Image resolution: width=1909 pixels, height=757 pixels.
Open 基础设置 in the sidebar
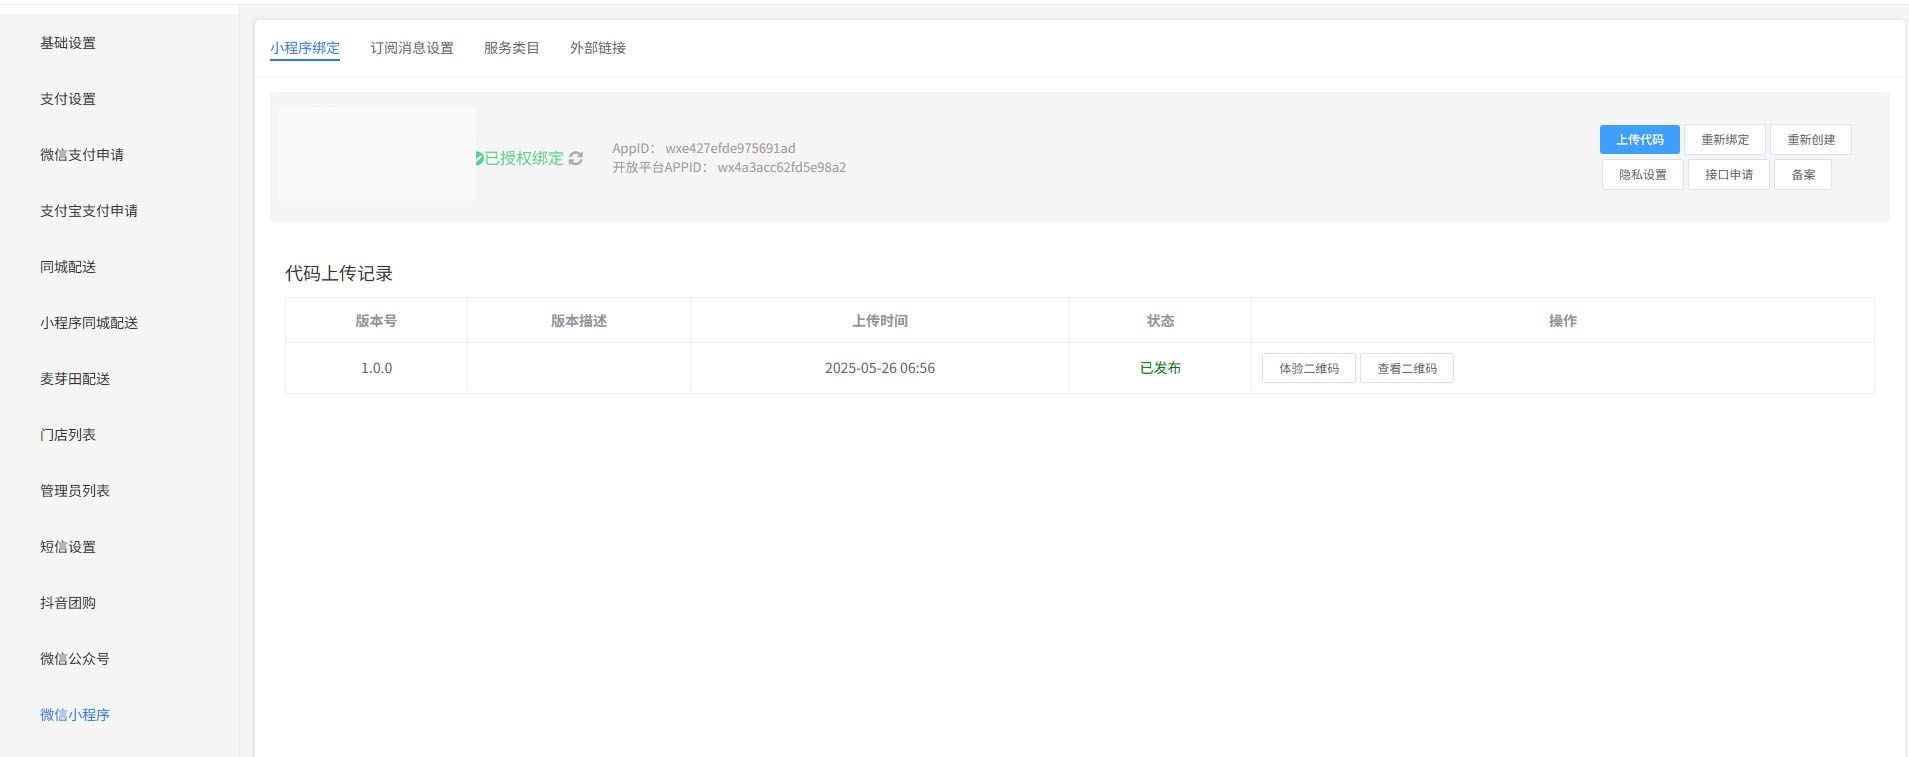(68, 43)
